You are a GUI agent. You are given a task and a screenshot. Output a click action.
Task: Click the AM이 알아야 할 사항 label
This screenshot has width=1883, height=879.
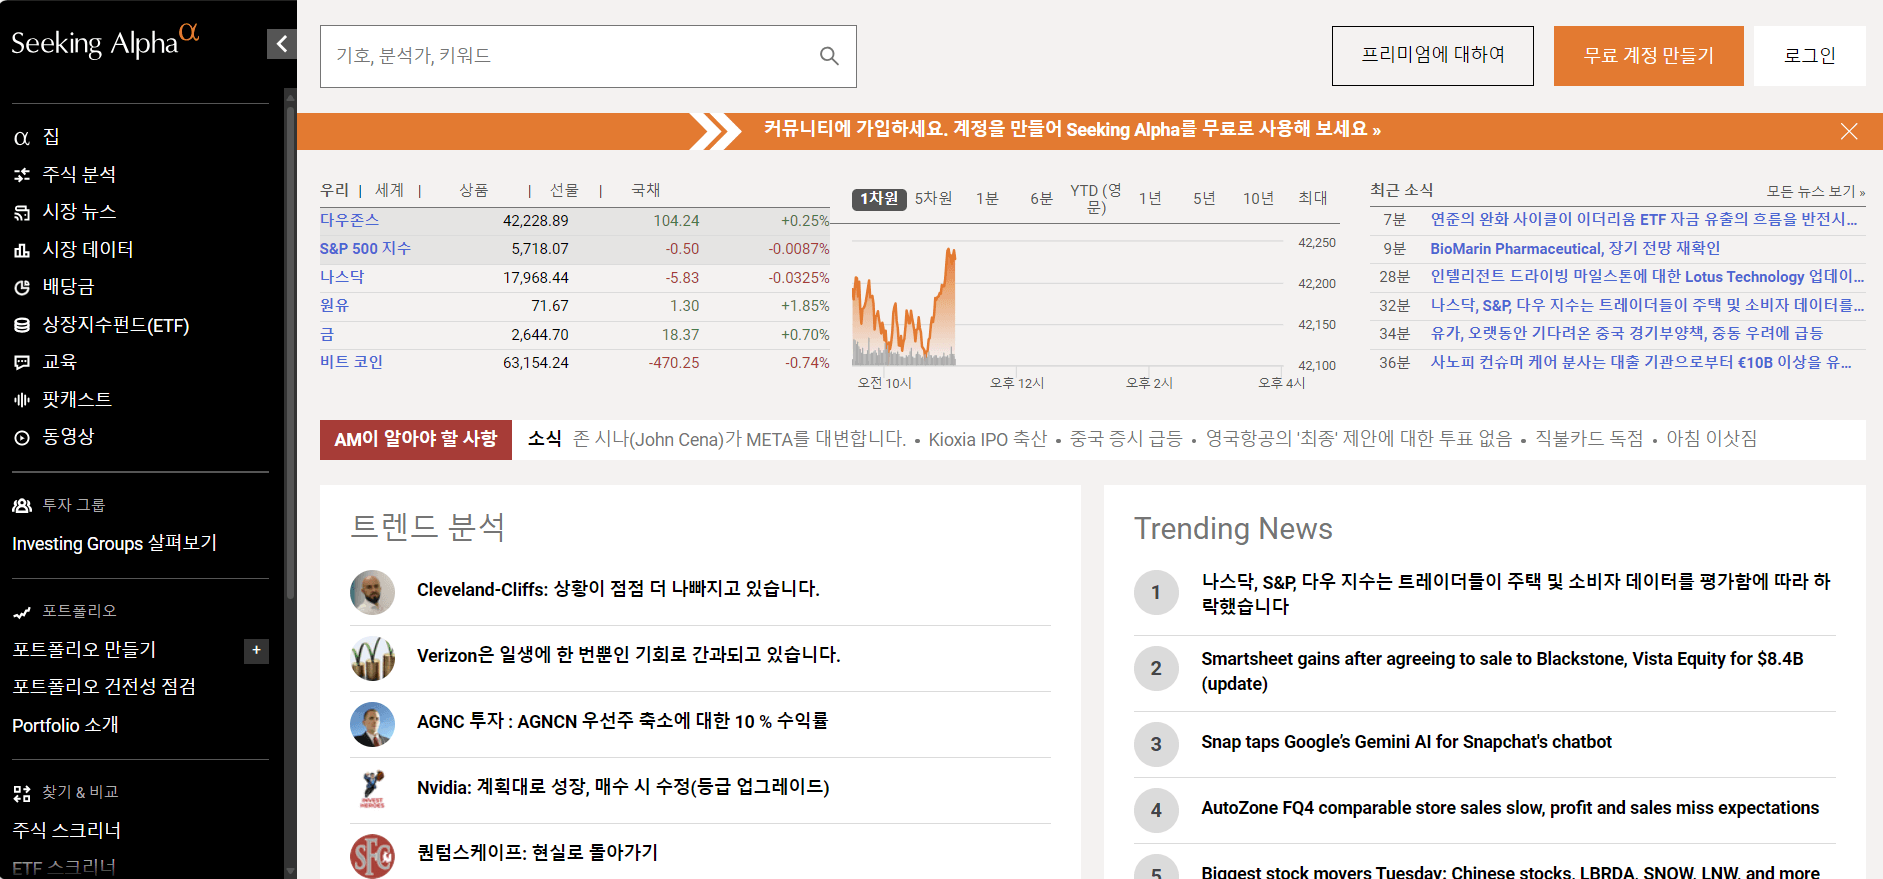[x=416, y=440]
